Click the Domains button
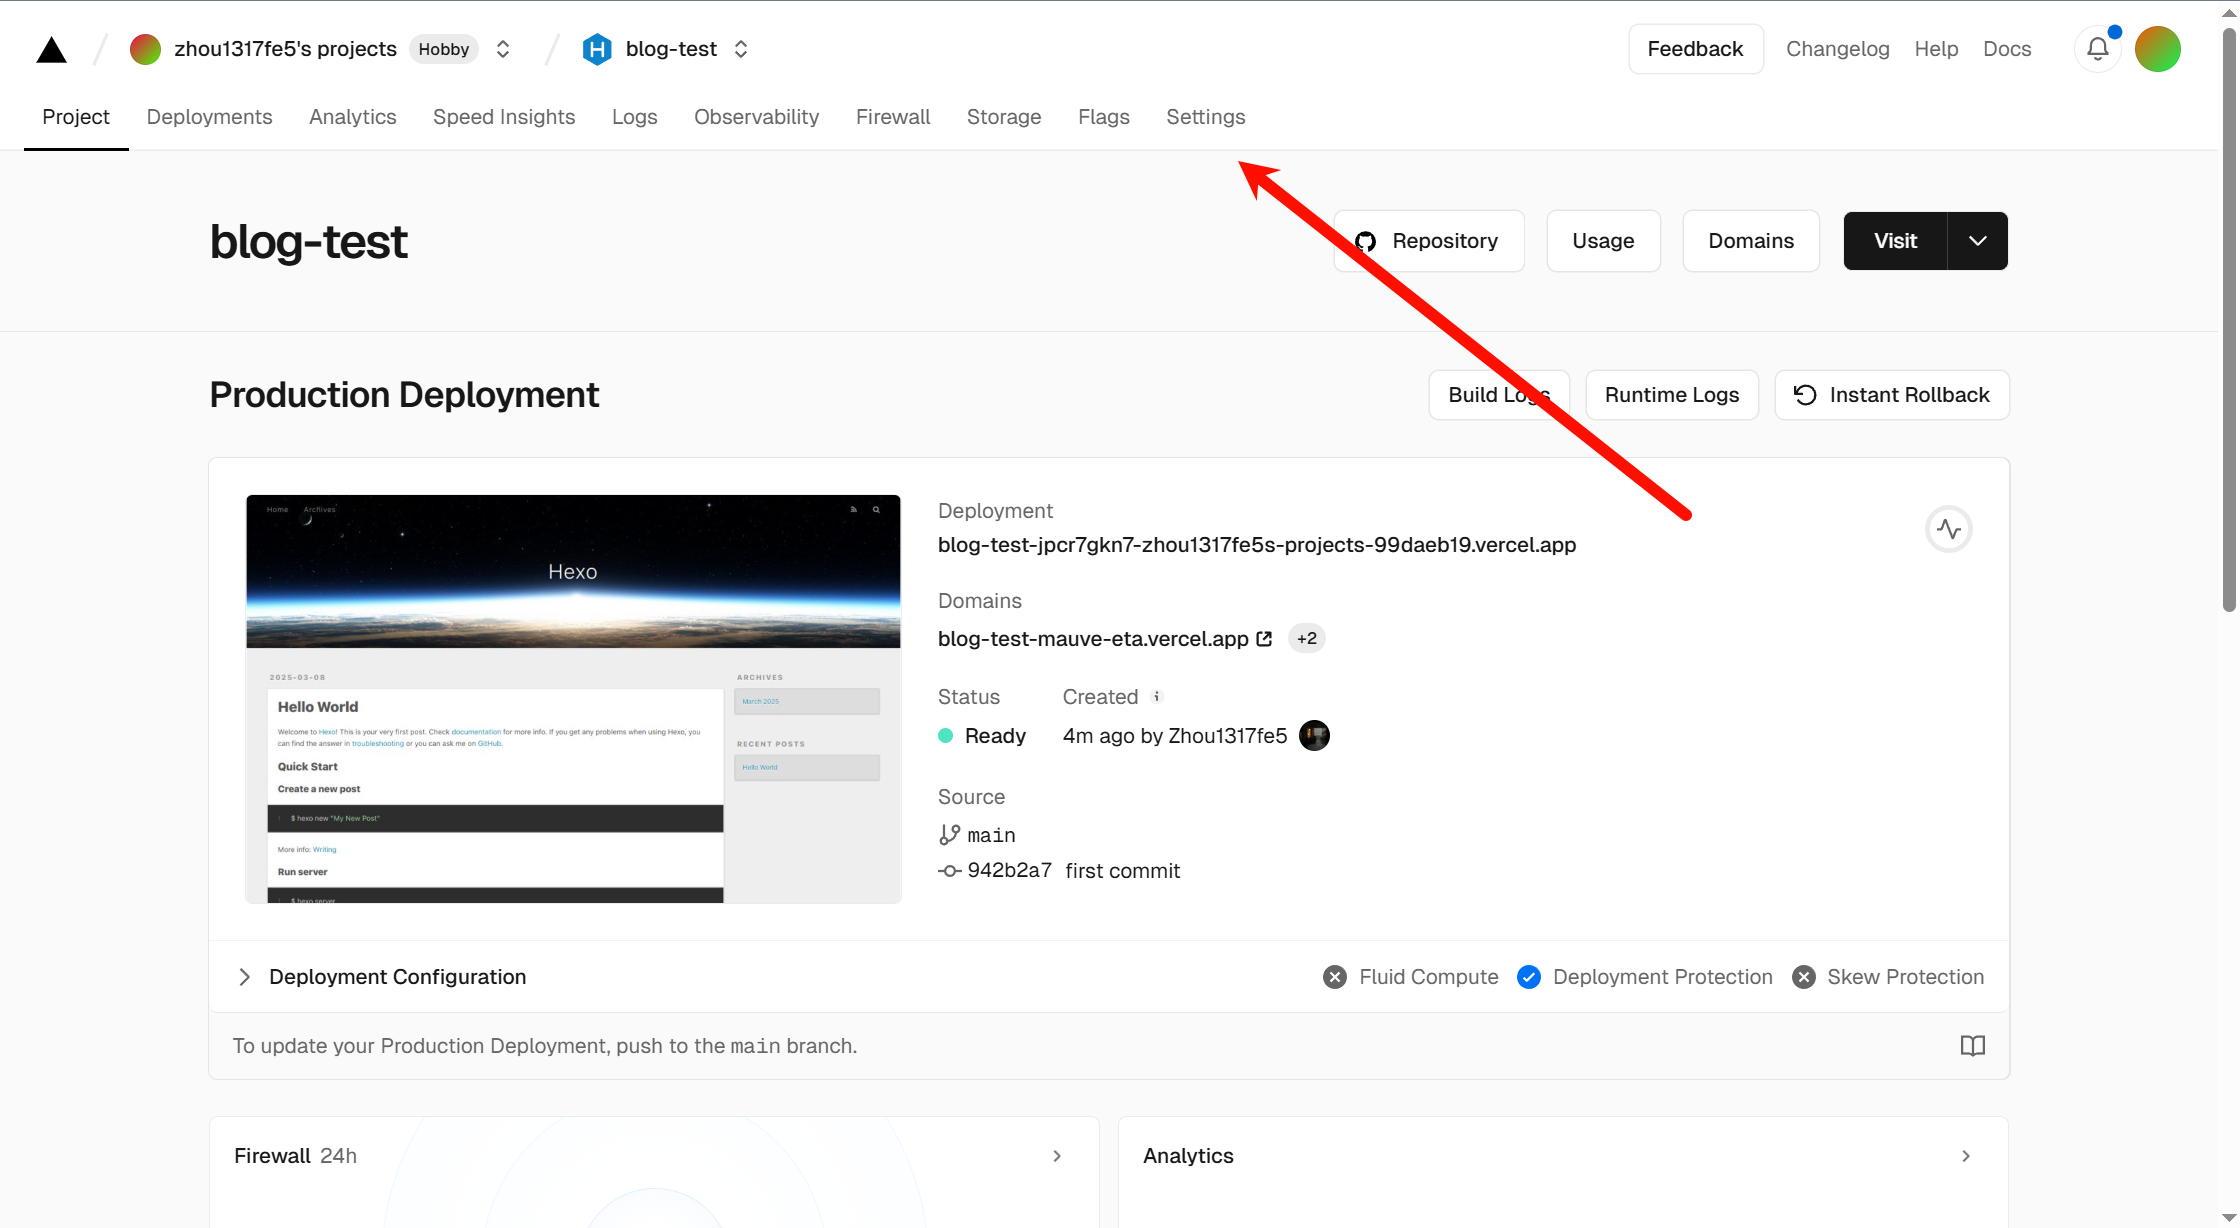2240x1228 pixels. pyautogui.click(x=1751, y=241)
